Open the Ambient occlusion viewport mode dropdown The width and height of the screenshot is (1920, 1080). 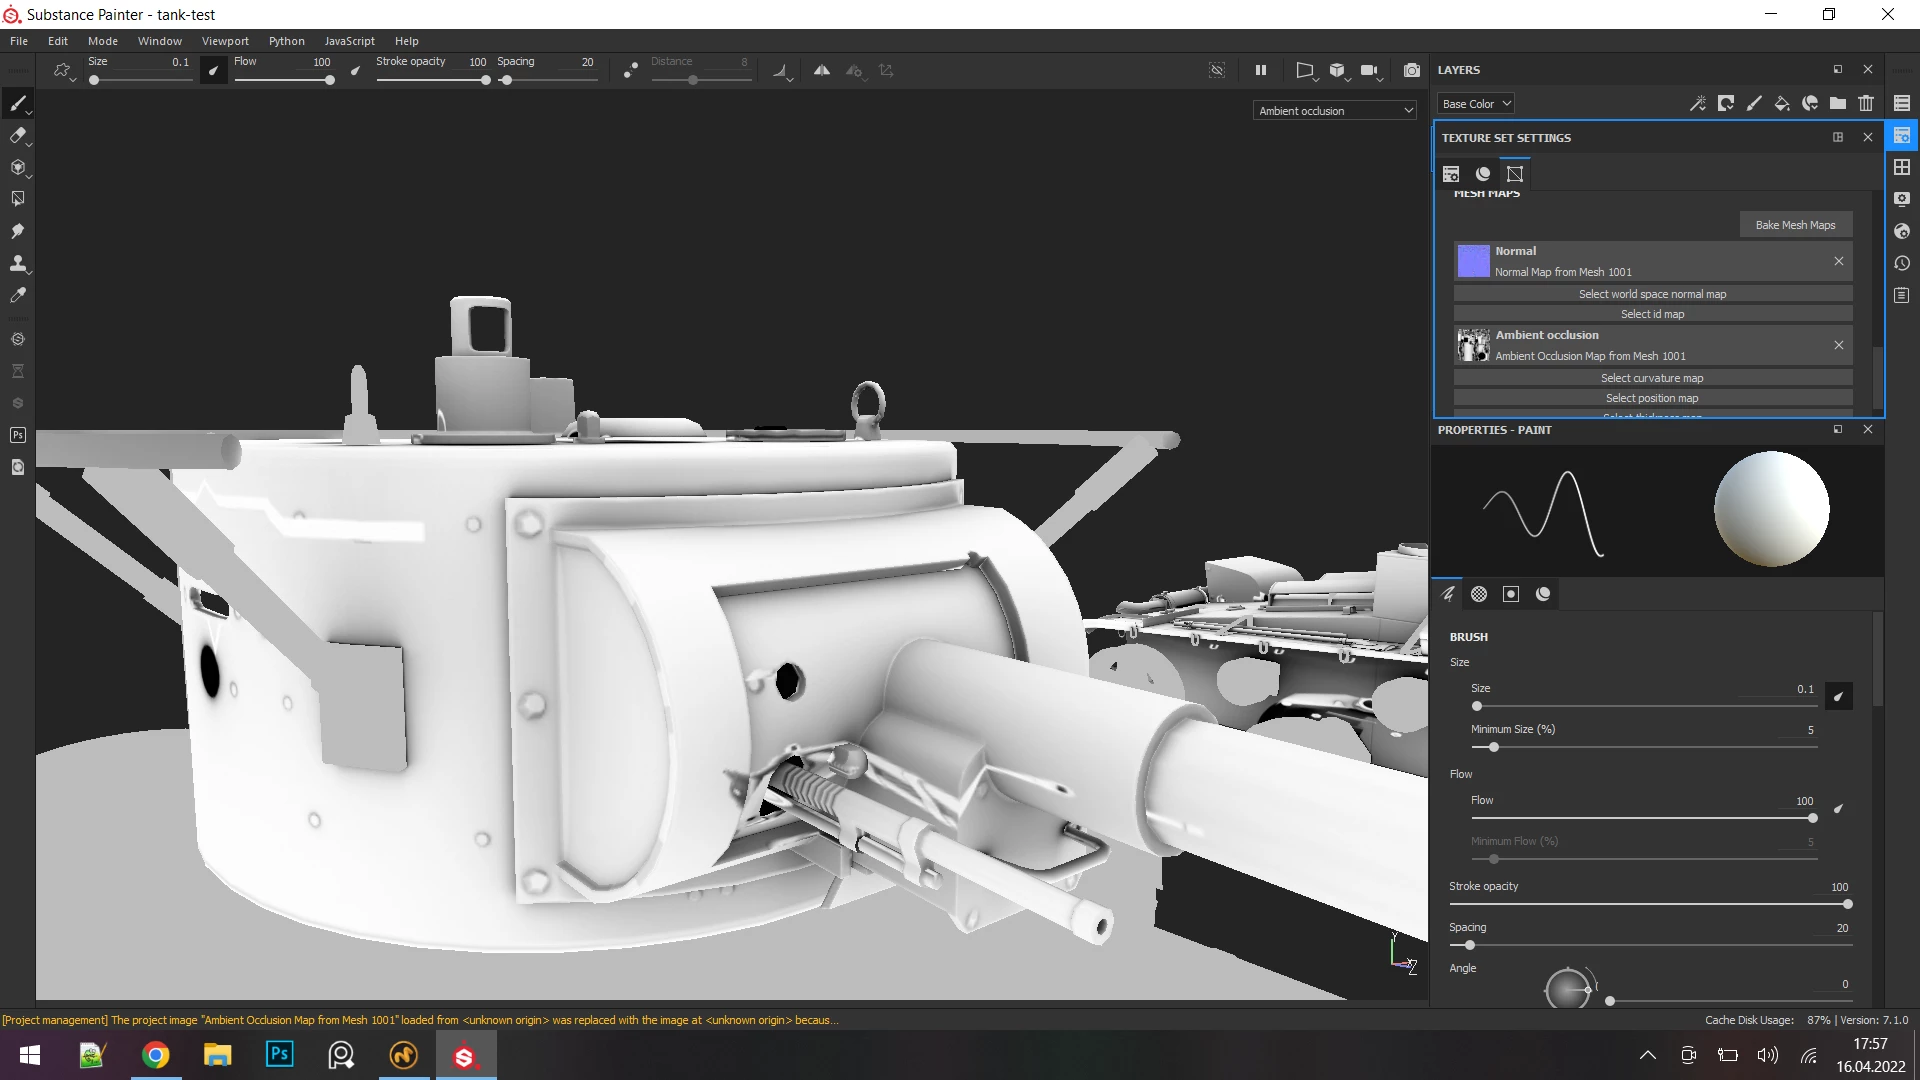click(1335, 111)
